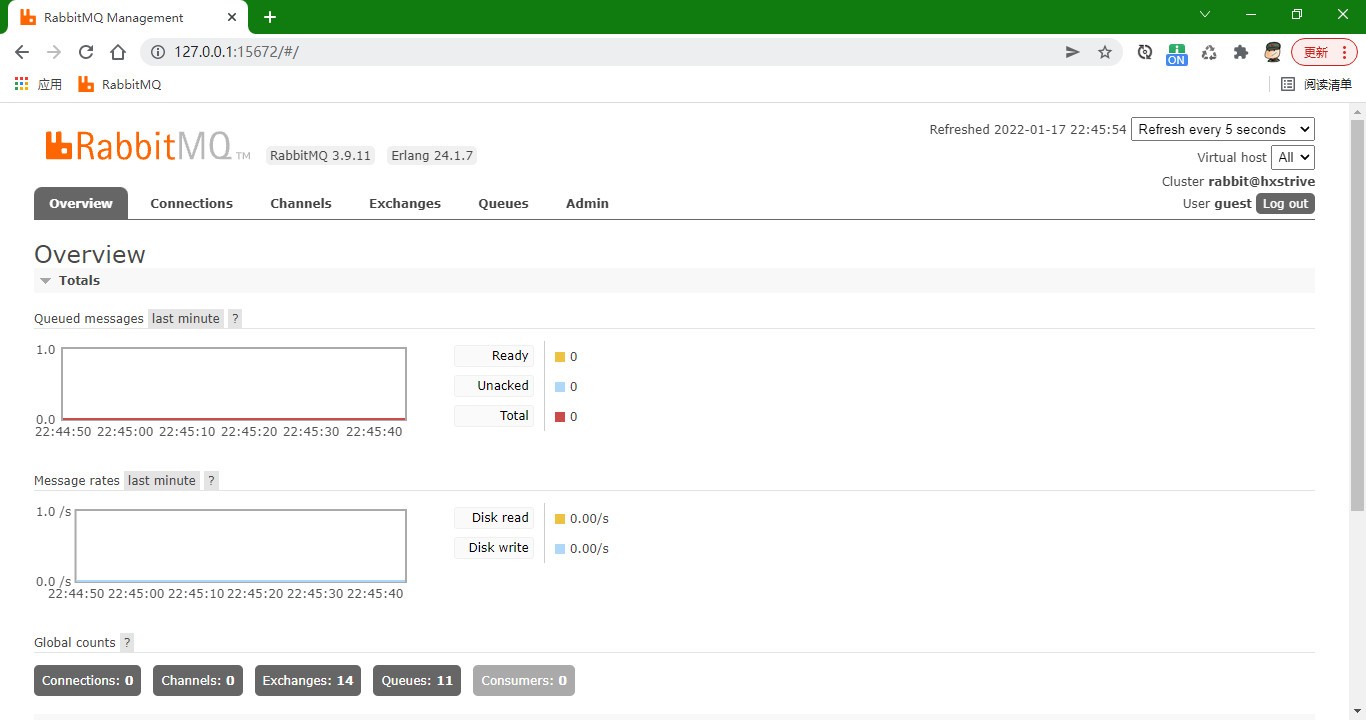Viewport: 1366px width, 720px height.
Task: Click the RabbitMQ 3.9.11 version label
Action: click(321, 155)
